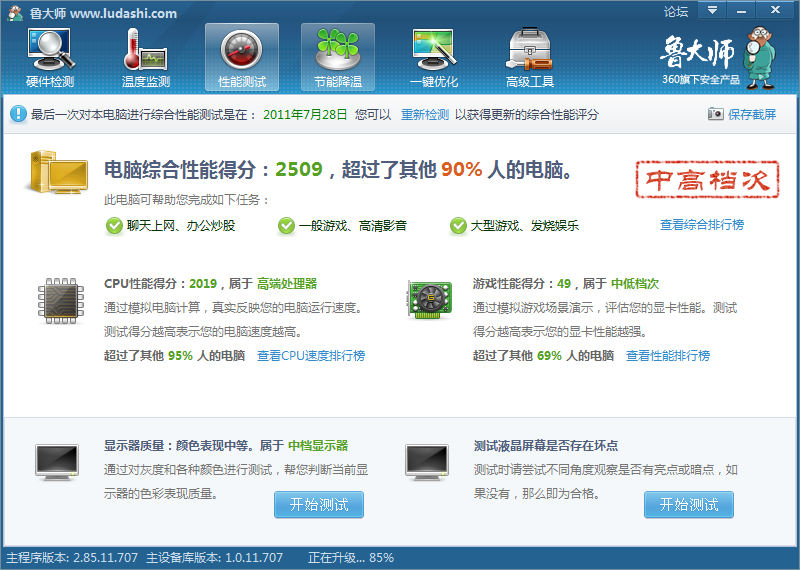The height and width of the screenshot is (570, 800).
Task: Click 主设备库版本 1.0.11.707 in status bar
Action: [x=214, y=558]
